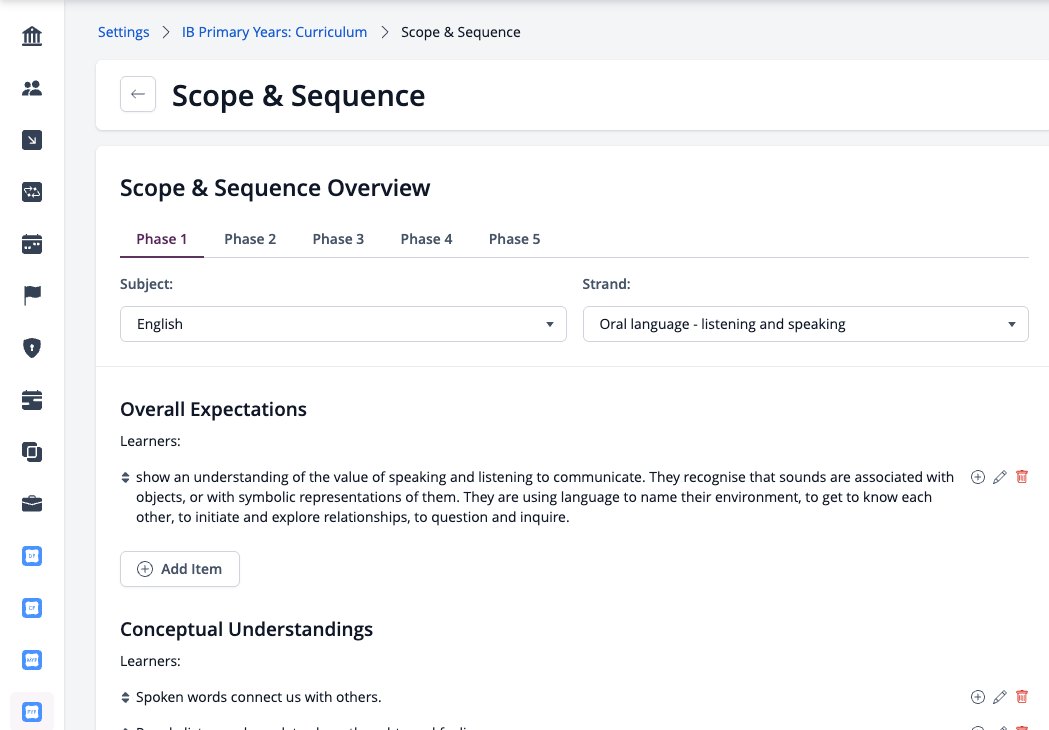This screenshot has width=1049, height=730.
Task: Switch to the Phase 2 tab
Action: pyautogui.click(x=250, y=239)
